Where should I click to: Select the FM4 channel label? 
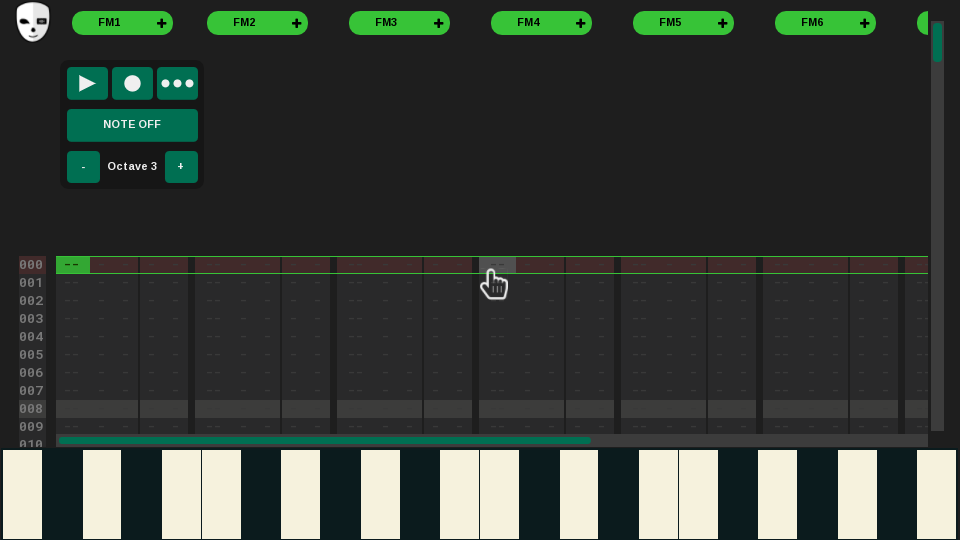click(528, 23)
